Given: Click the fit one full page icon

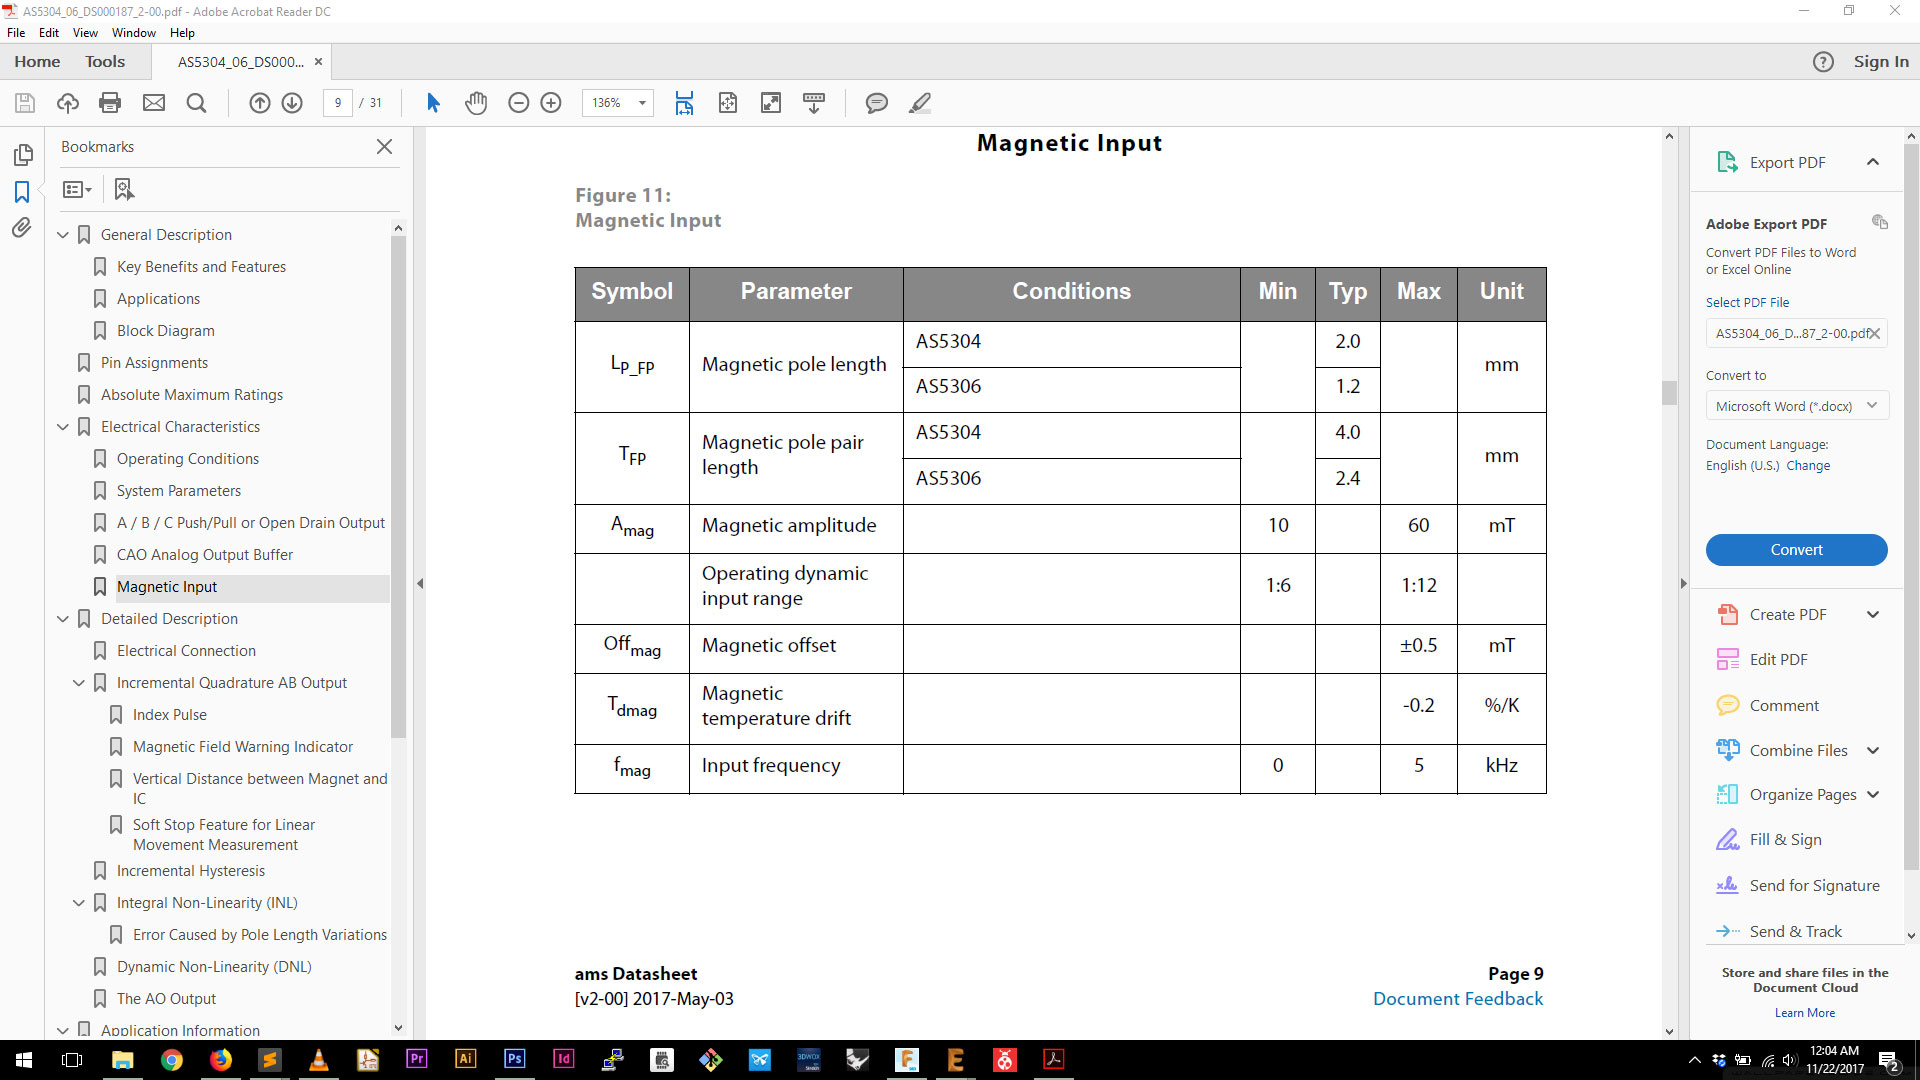Looking at the screenshot, I should pos(728,103).
